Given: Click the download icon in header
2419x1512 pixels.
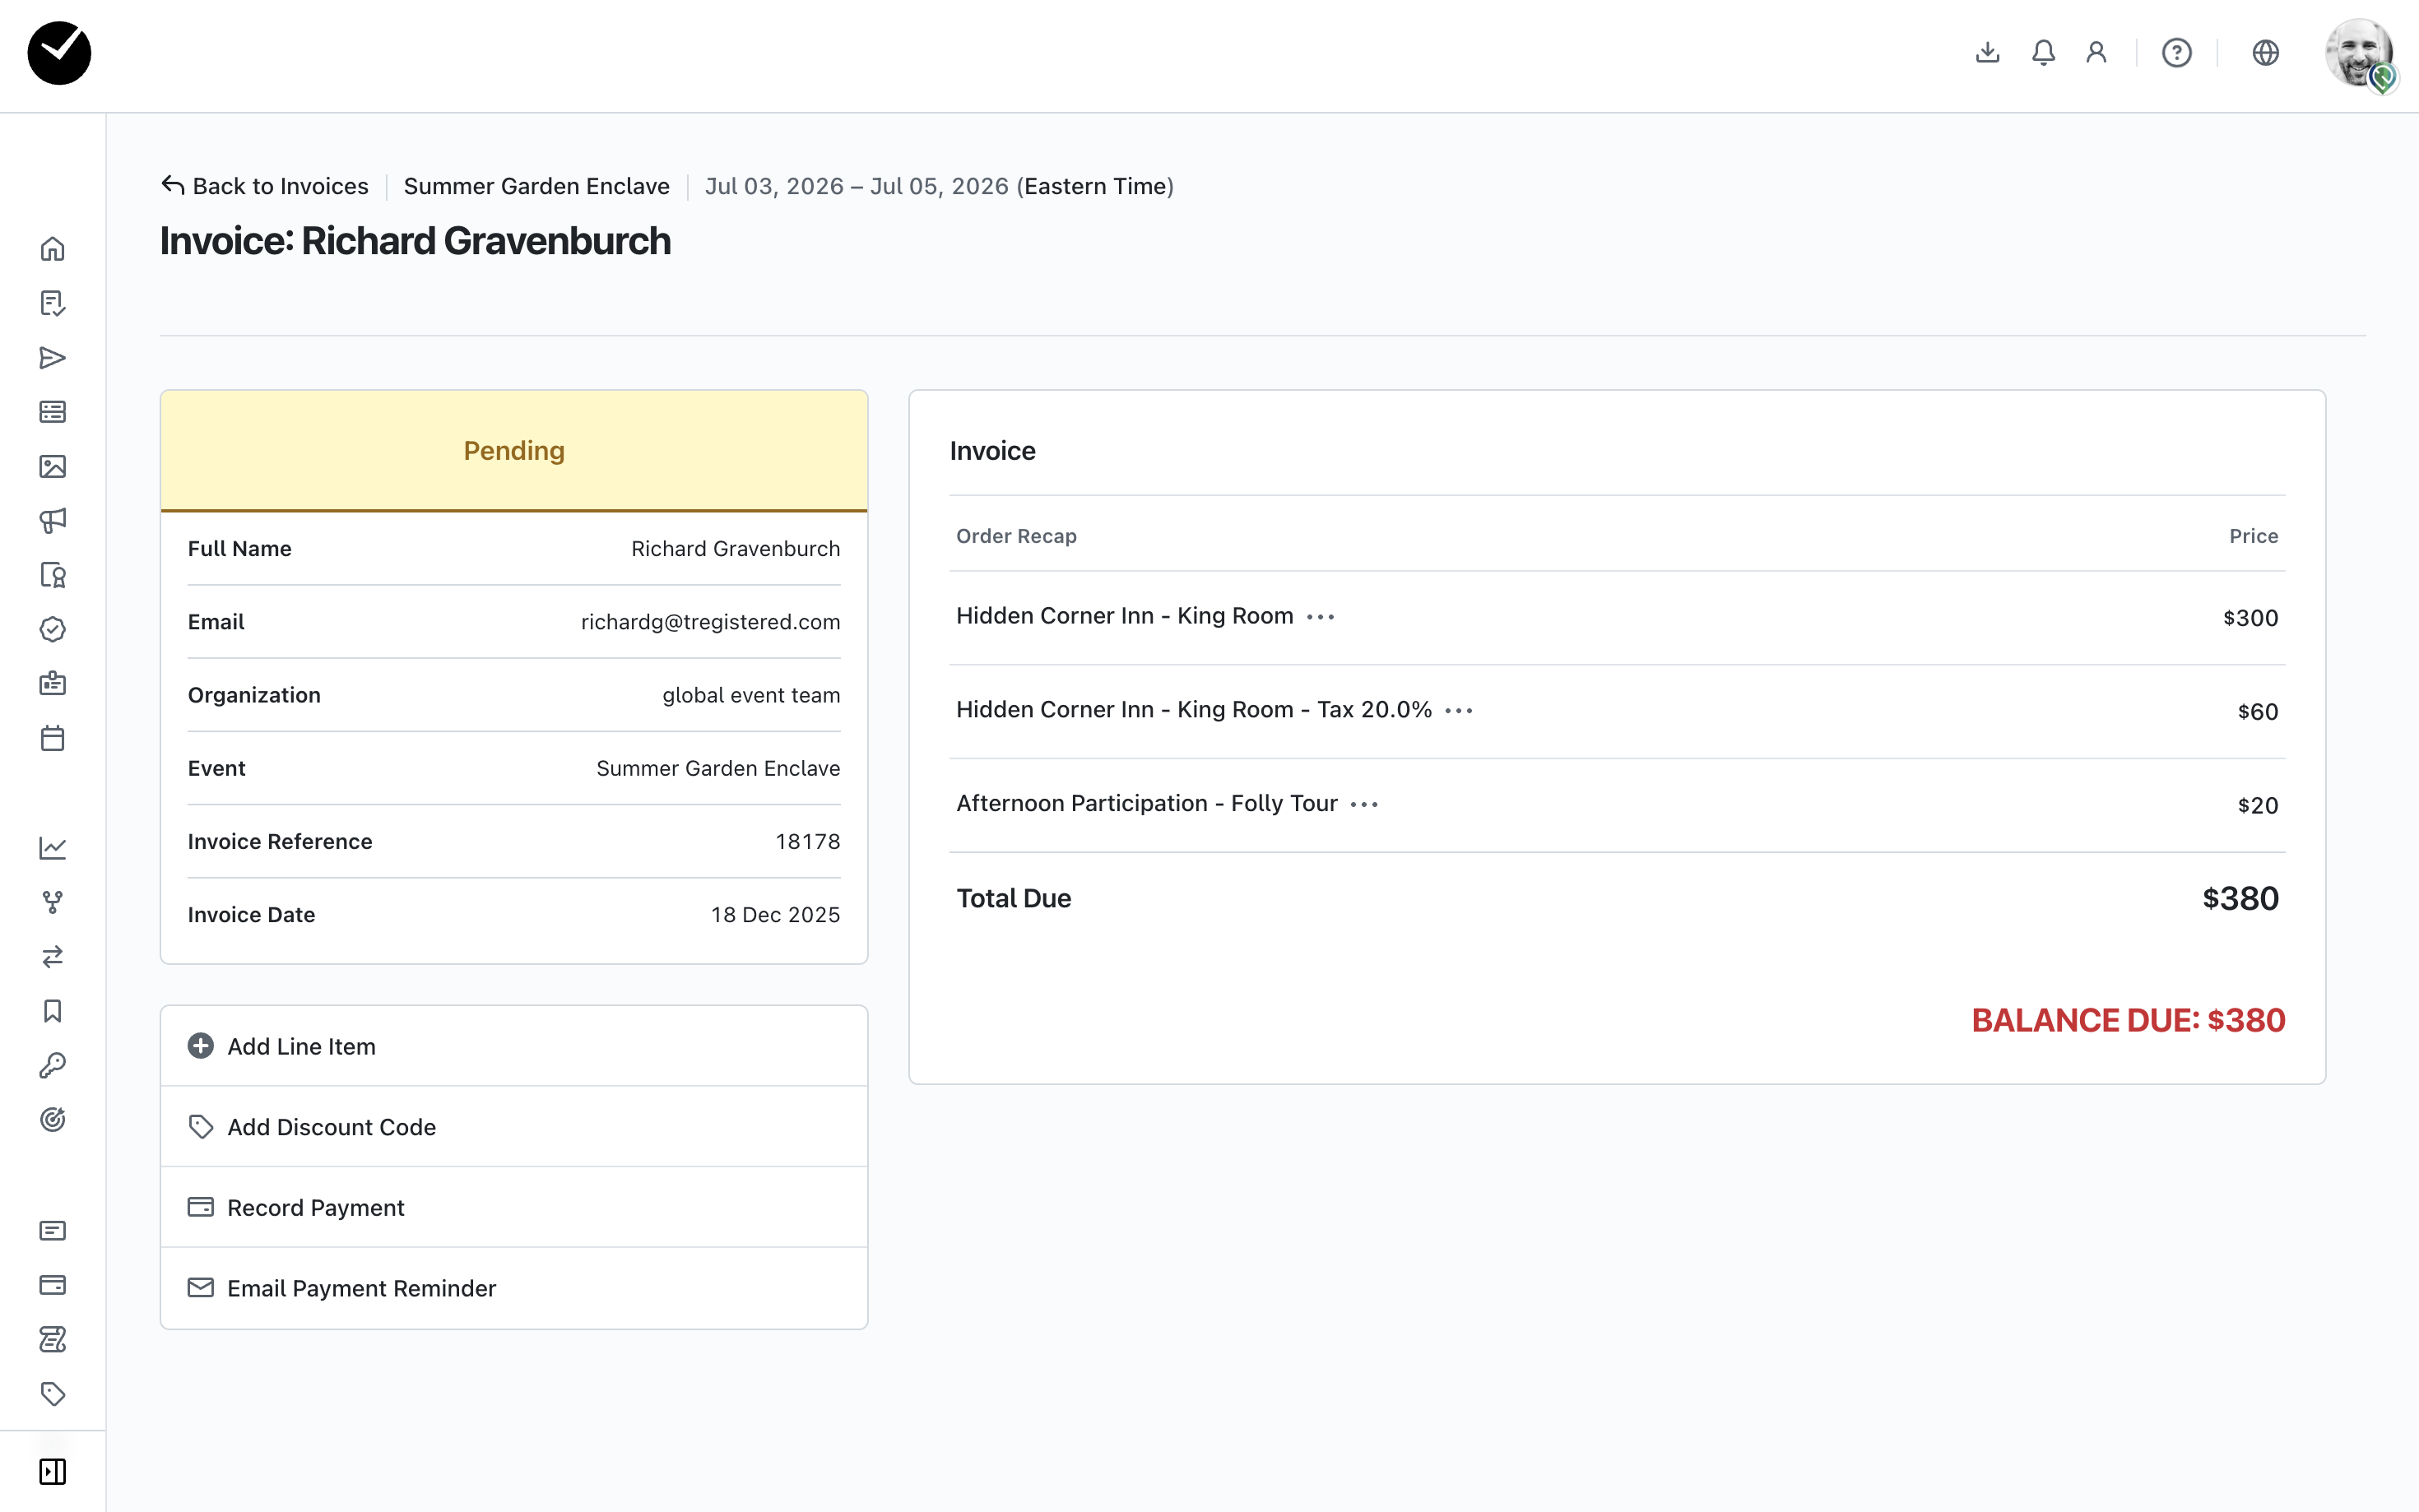Looking at the screenshot, I should (1987, 53).
